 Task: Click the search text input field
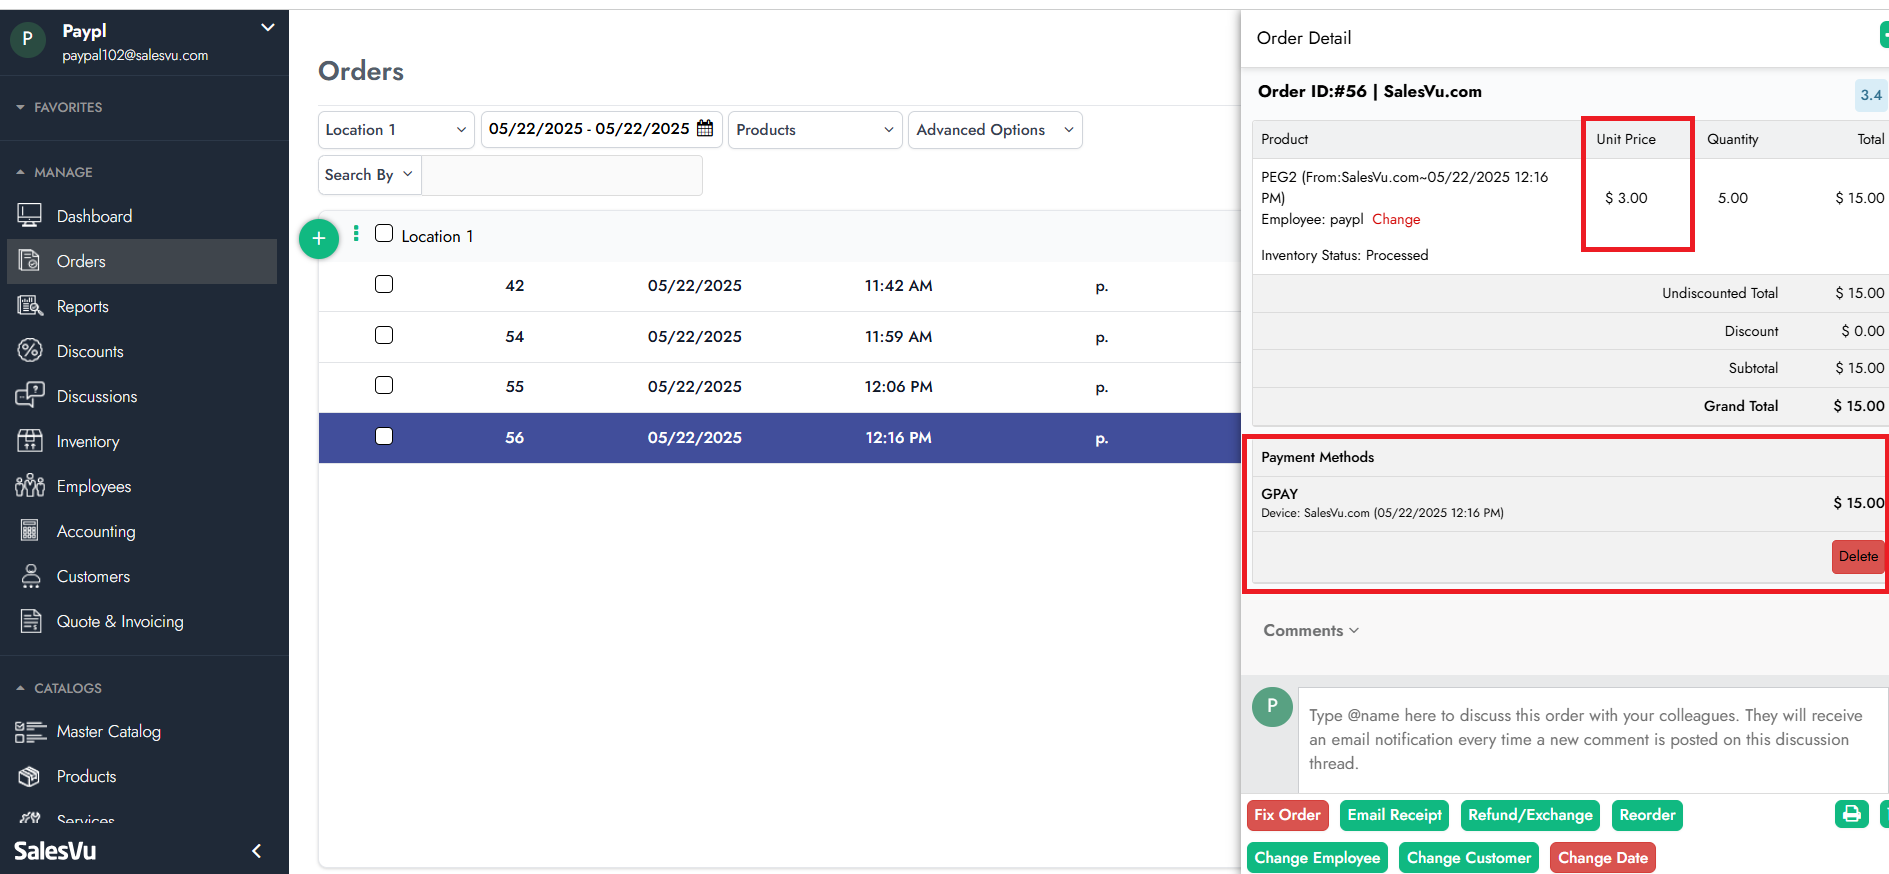[x=562, y=175]
